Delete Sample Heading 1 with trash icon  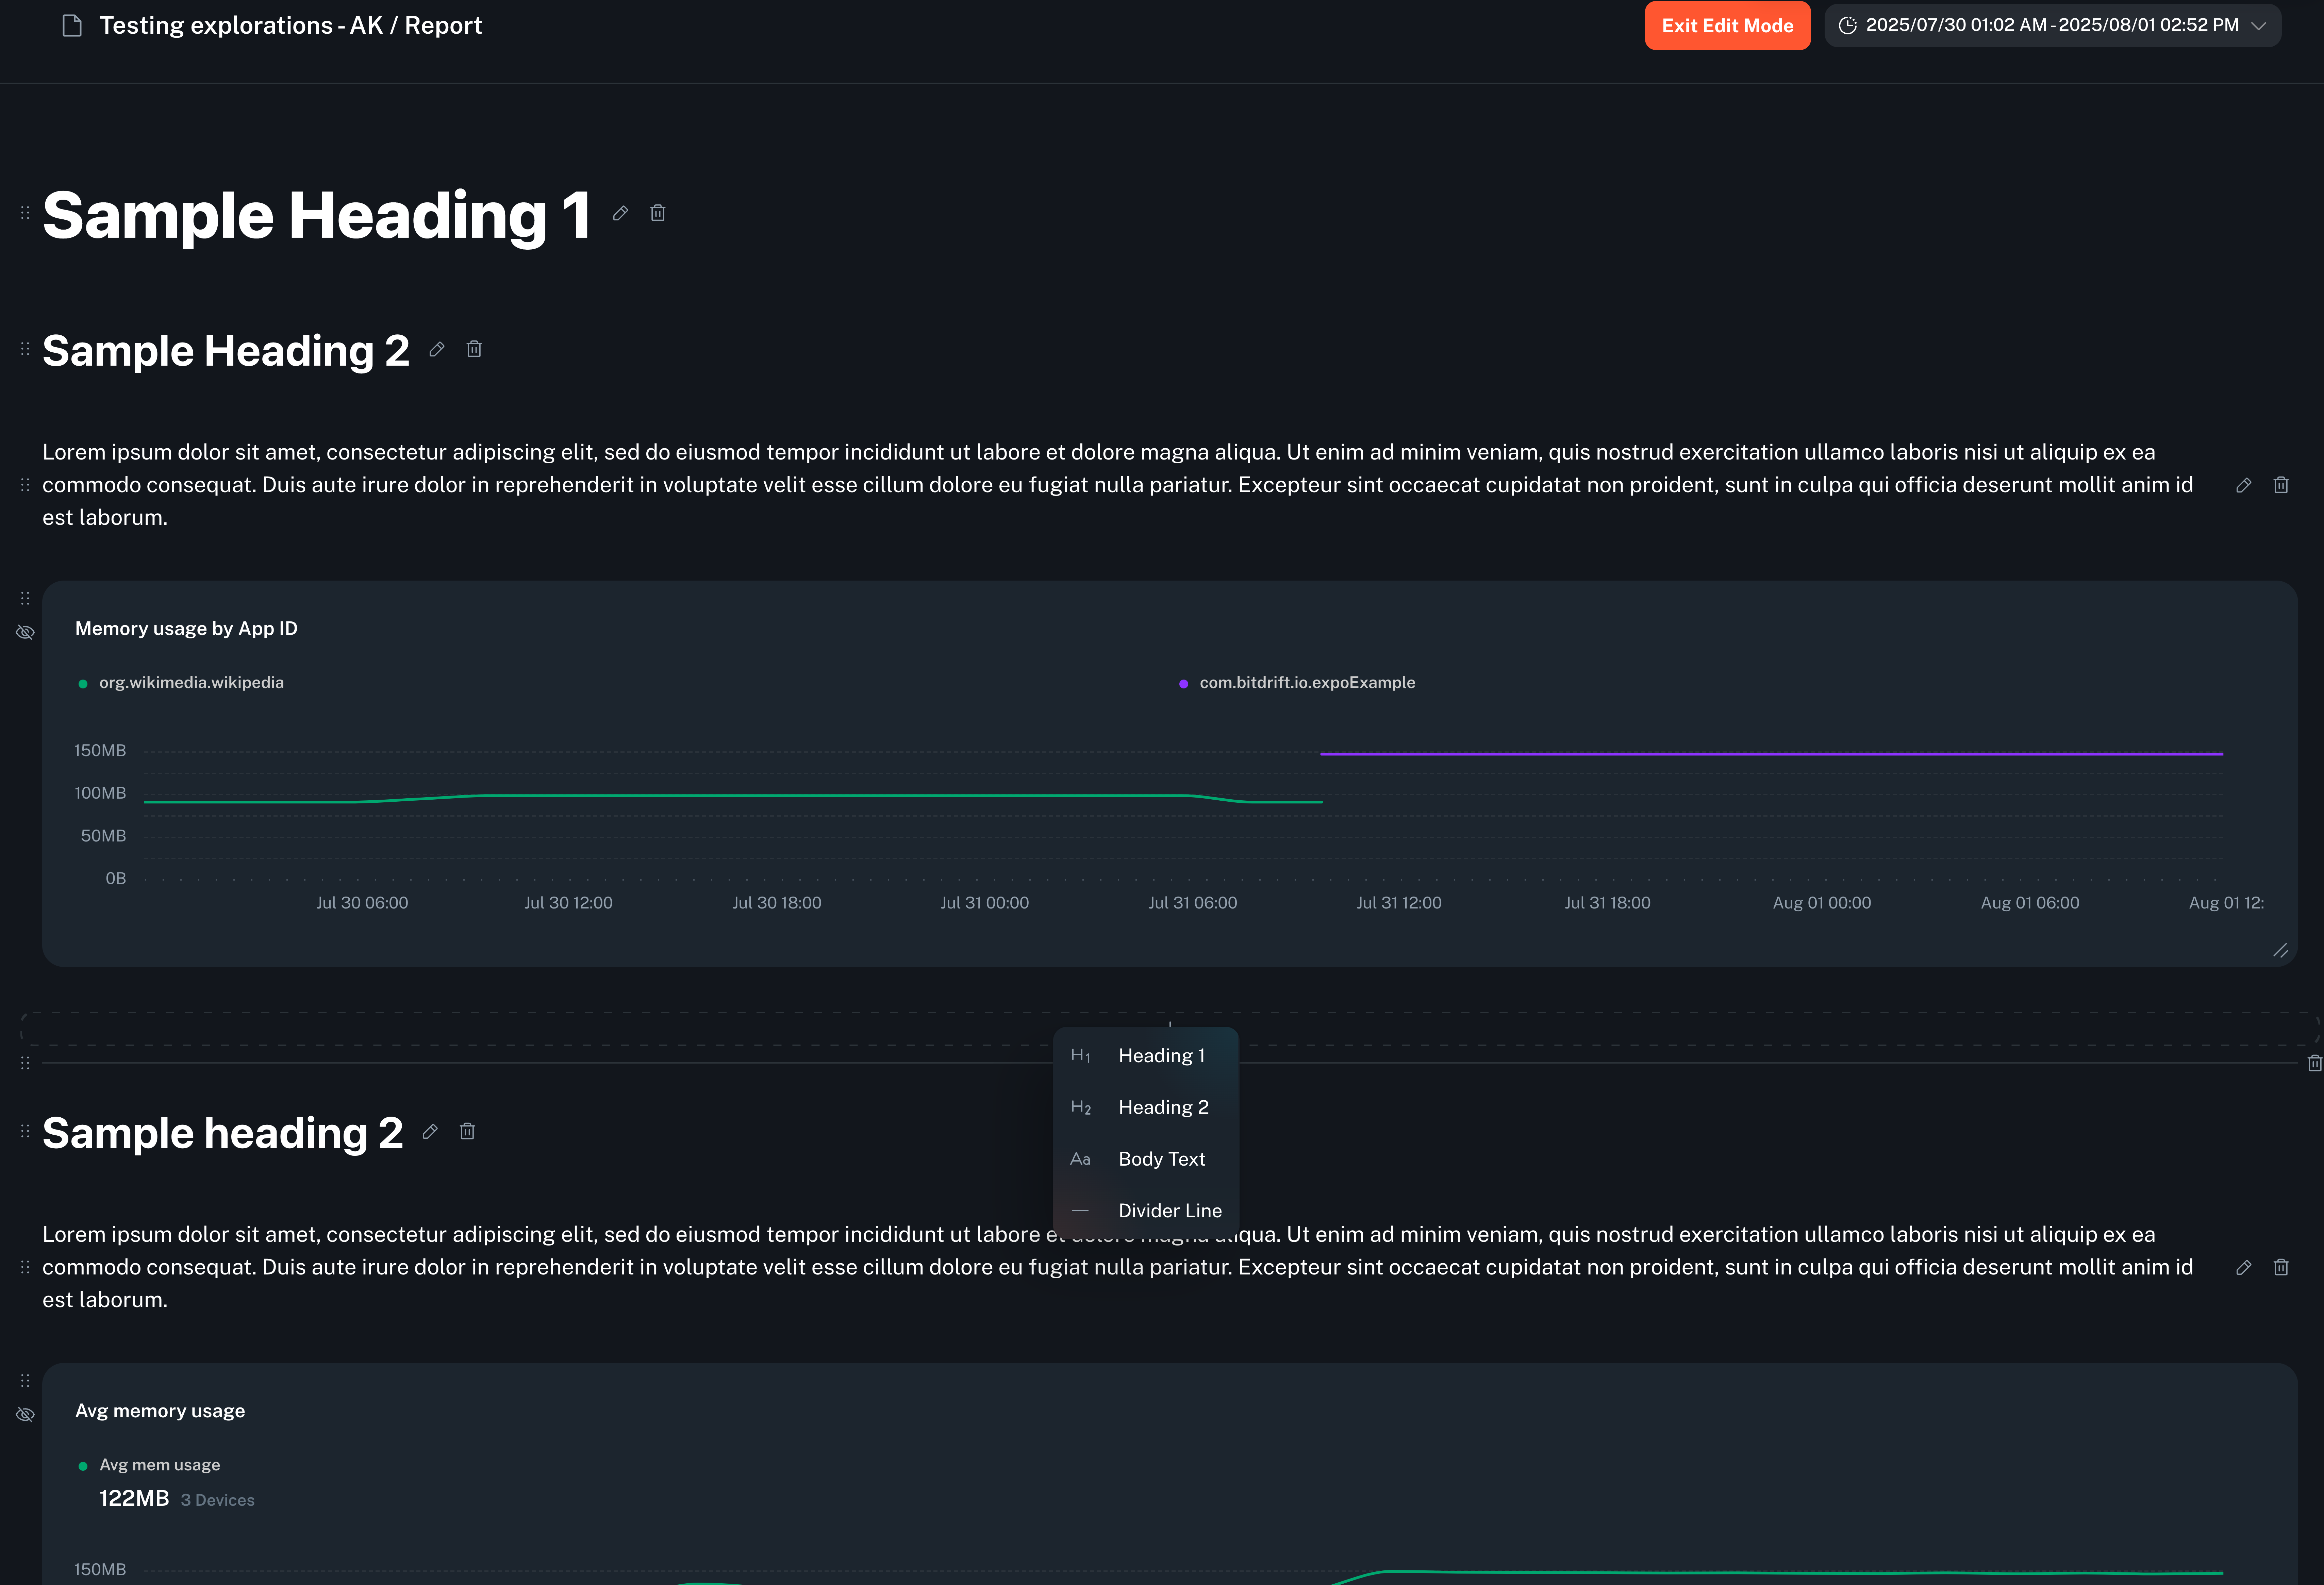point(658,213)
